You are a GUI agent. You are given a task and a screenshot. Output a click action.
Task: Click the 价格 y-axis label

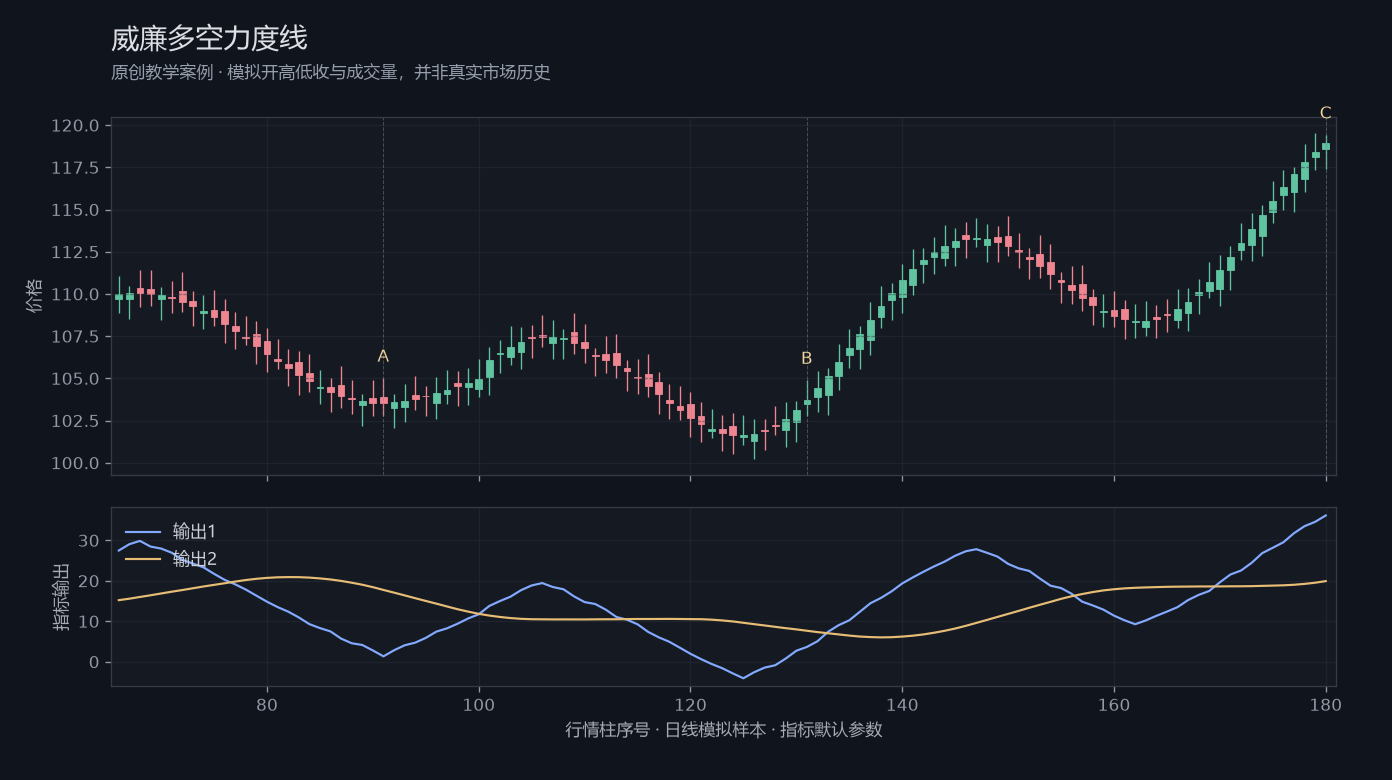(x=35, y=296)
